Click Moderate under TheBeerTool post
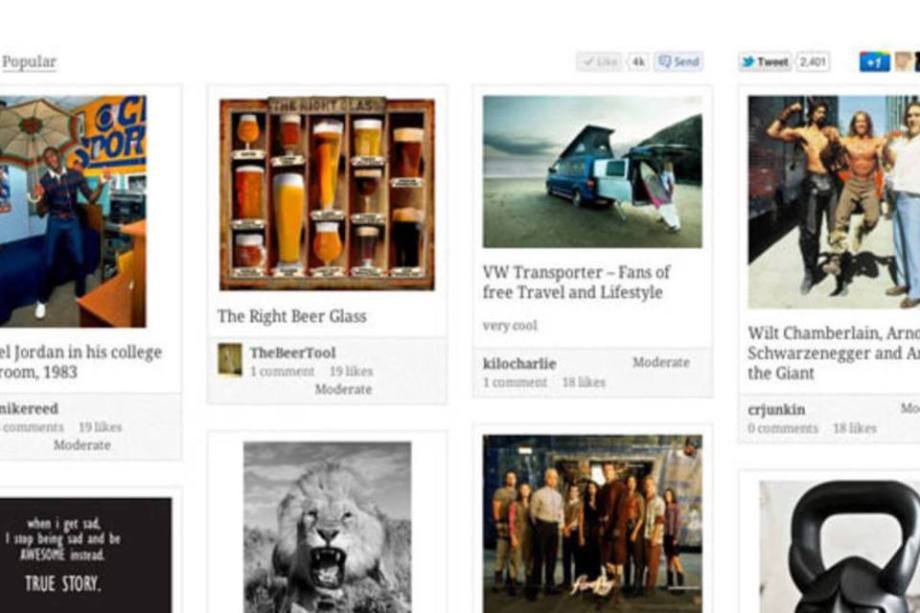The height and width of the screenshot is (613, 920). [x=343, y=390]
